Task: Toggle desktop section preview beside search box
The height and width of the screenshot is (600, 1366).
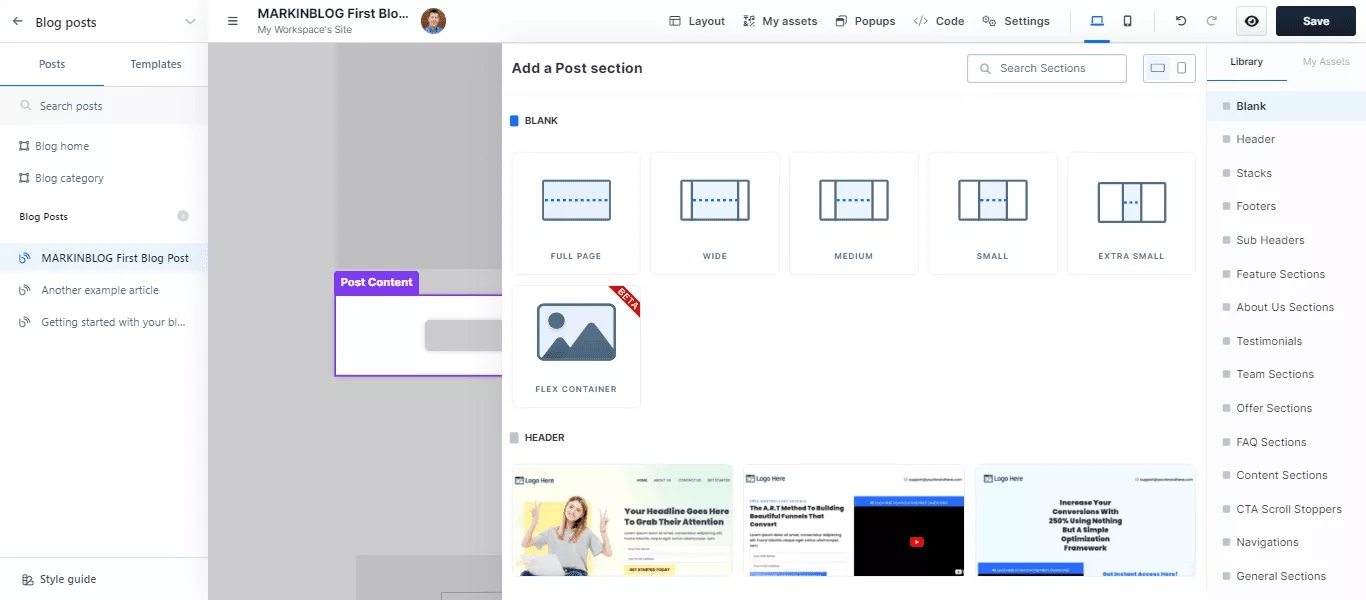Action: tap(1157, 68)
